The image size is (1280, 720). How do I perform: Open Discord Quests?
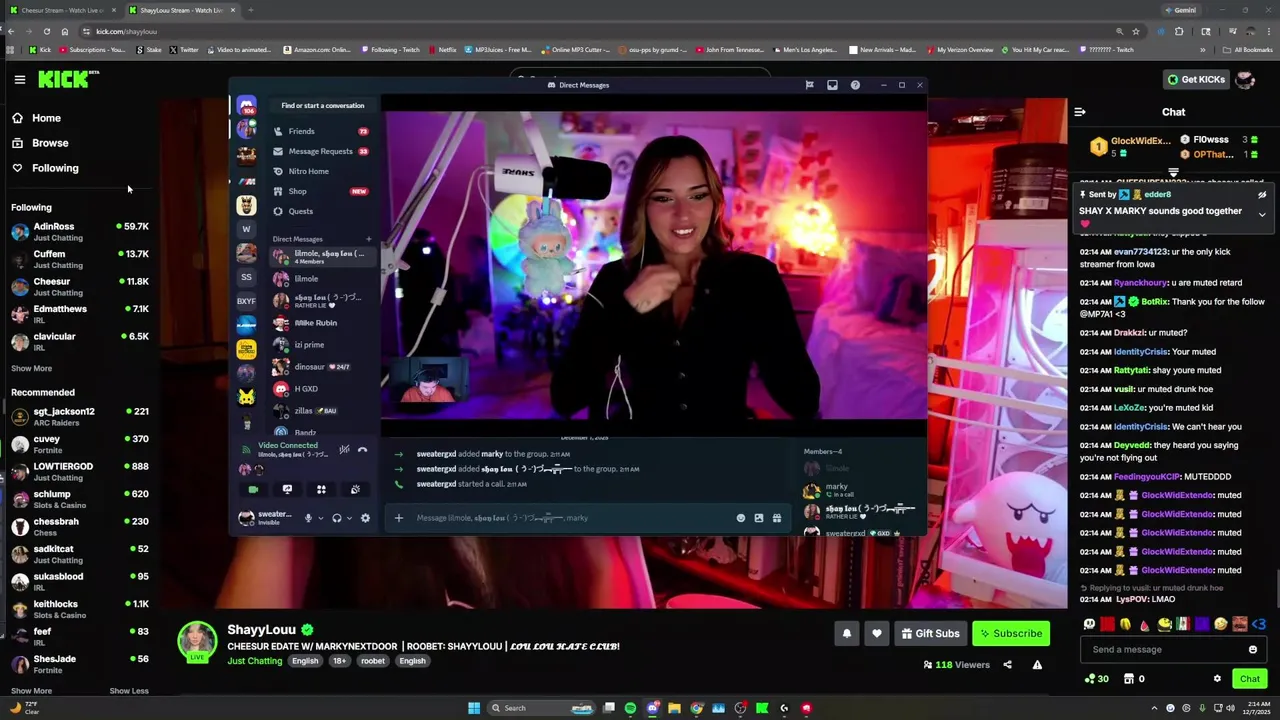[321, 211]
